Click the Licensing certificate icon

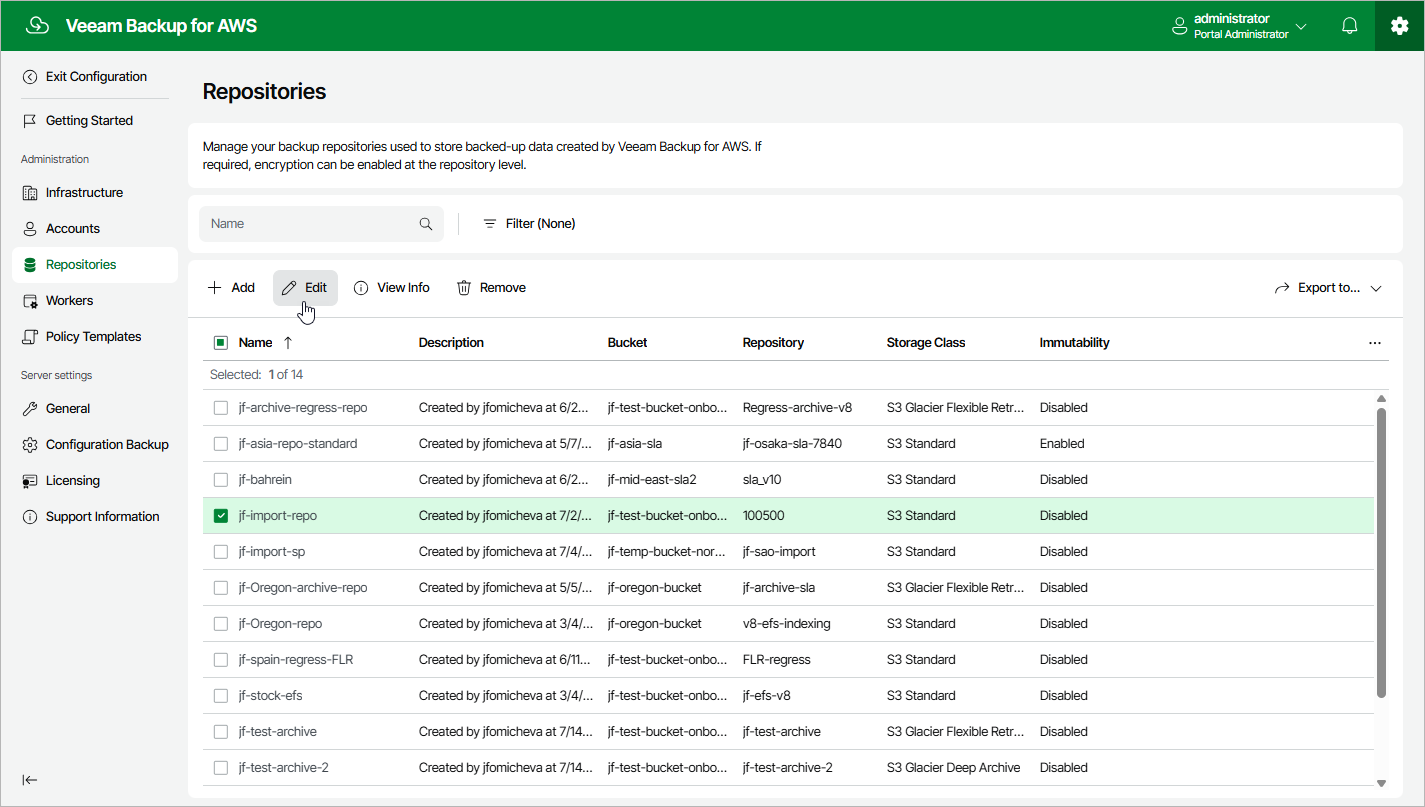(x=30, y=481)
